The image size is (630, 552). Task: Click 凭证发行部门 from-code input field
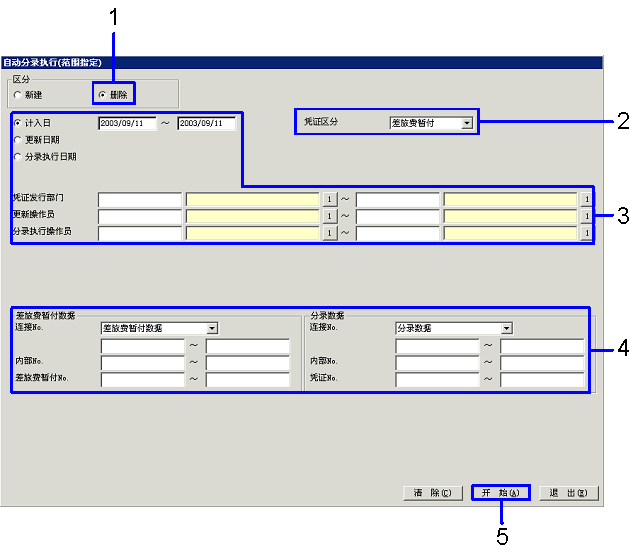pos(140,199)
